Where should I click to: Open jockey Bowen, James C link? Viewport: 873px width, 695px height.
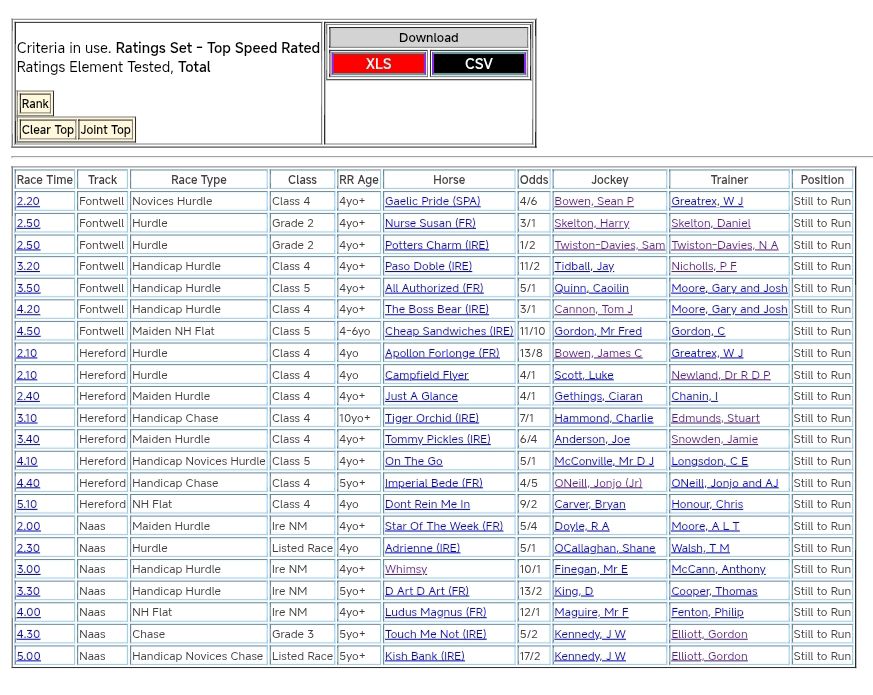click(x=598, y=353)
